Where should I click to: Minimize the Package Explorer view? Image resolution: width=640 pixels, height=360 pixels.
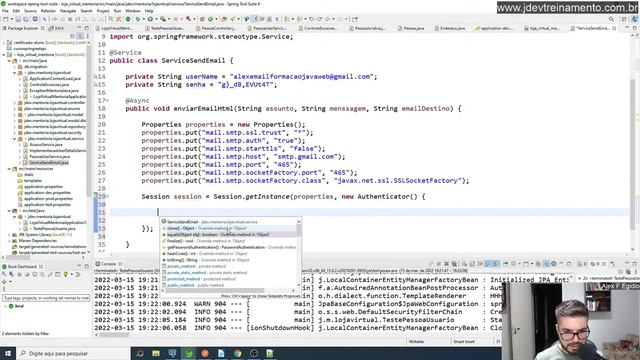[79, 28]
